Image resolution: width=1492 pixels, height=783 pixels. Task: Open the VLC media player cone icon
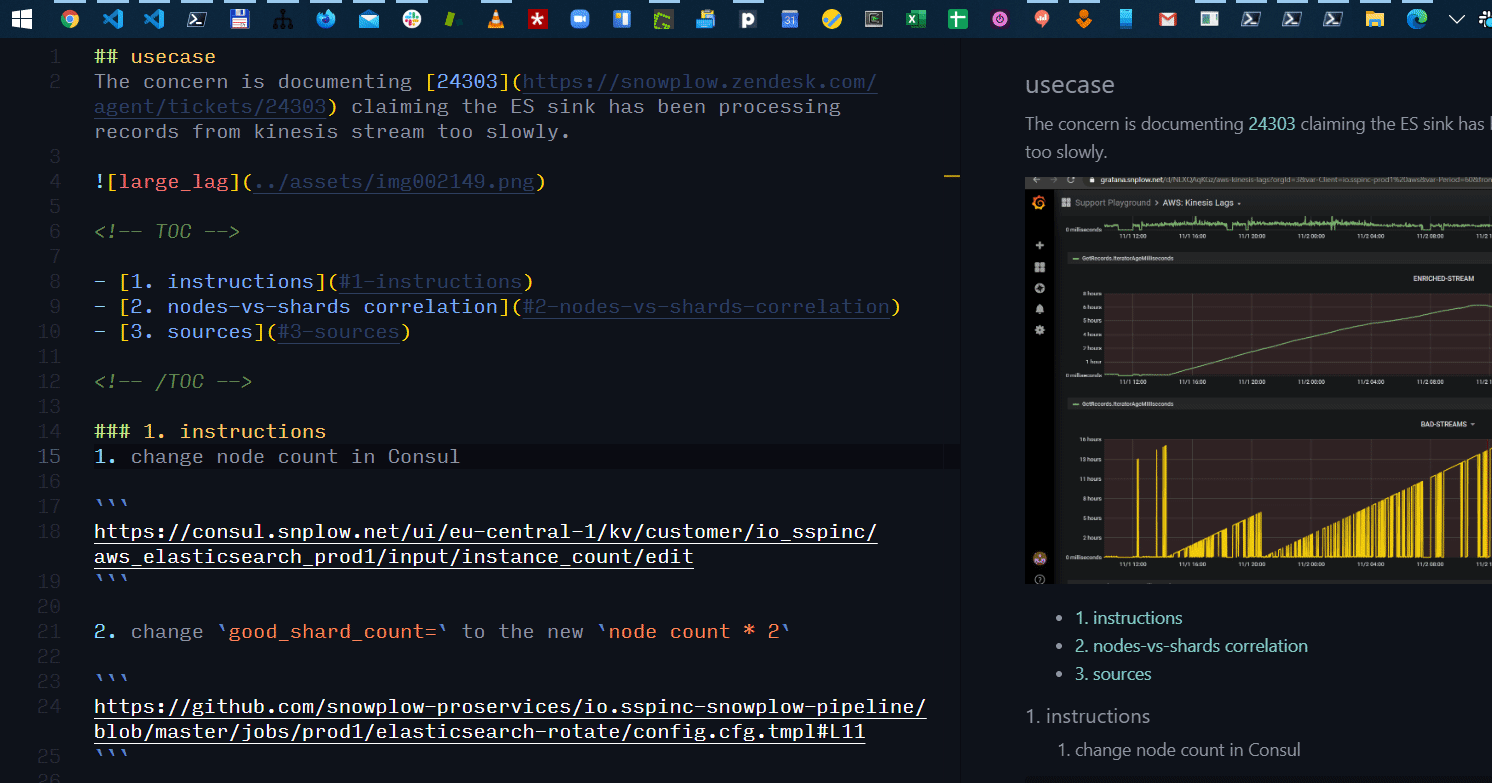pos(495,18)
